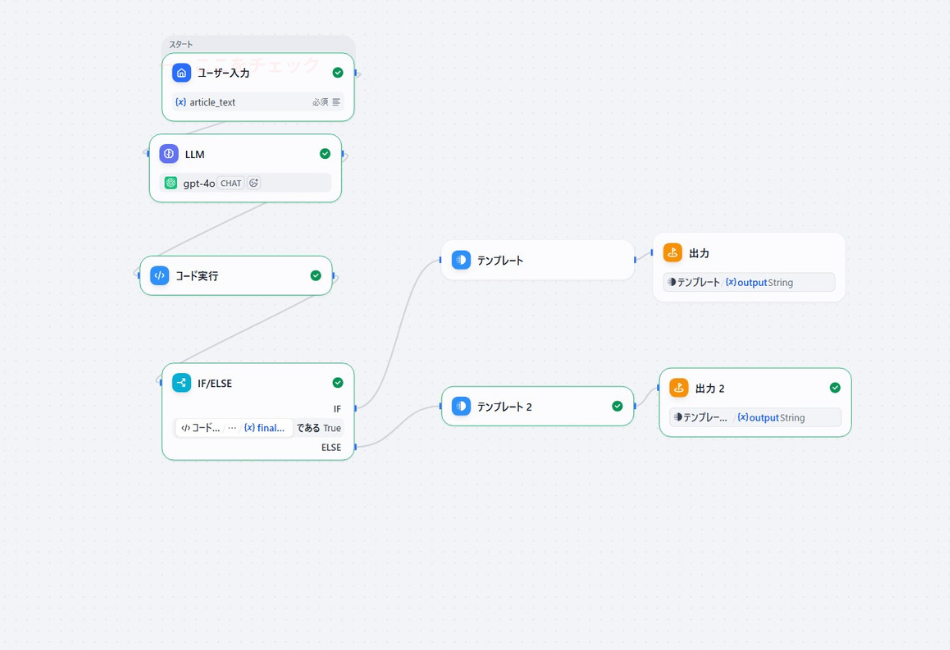
Task: Click the right output handle of ユーザー入力 node
Action: [356, 73]
